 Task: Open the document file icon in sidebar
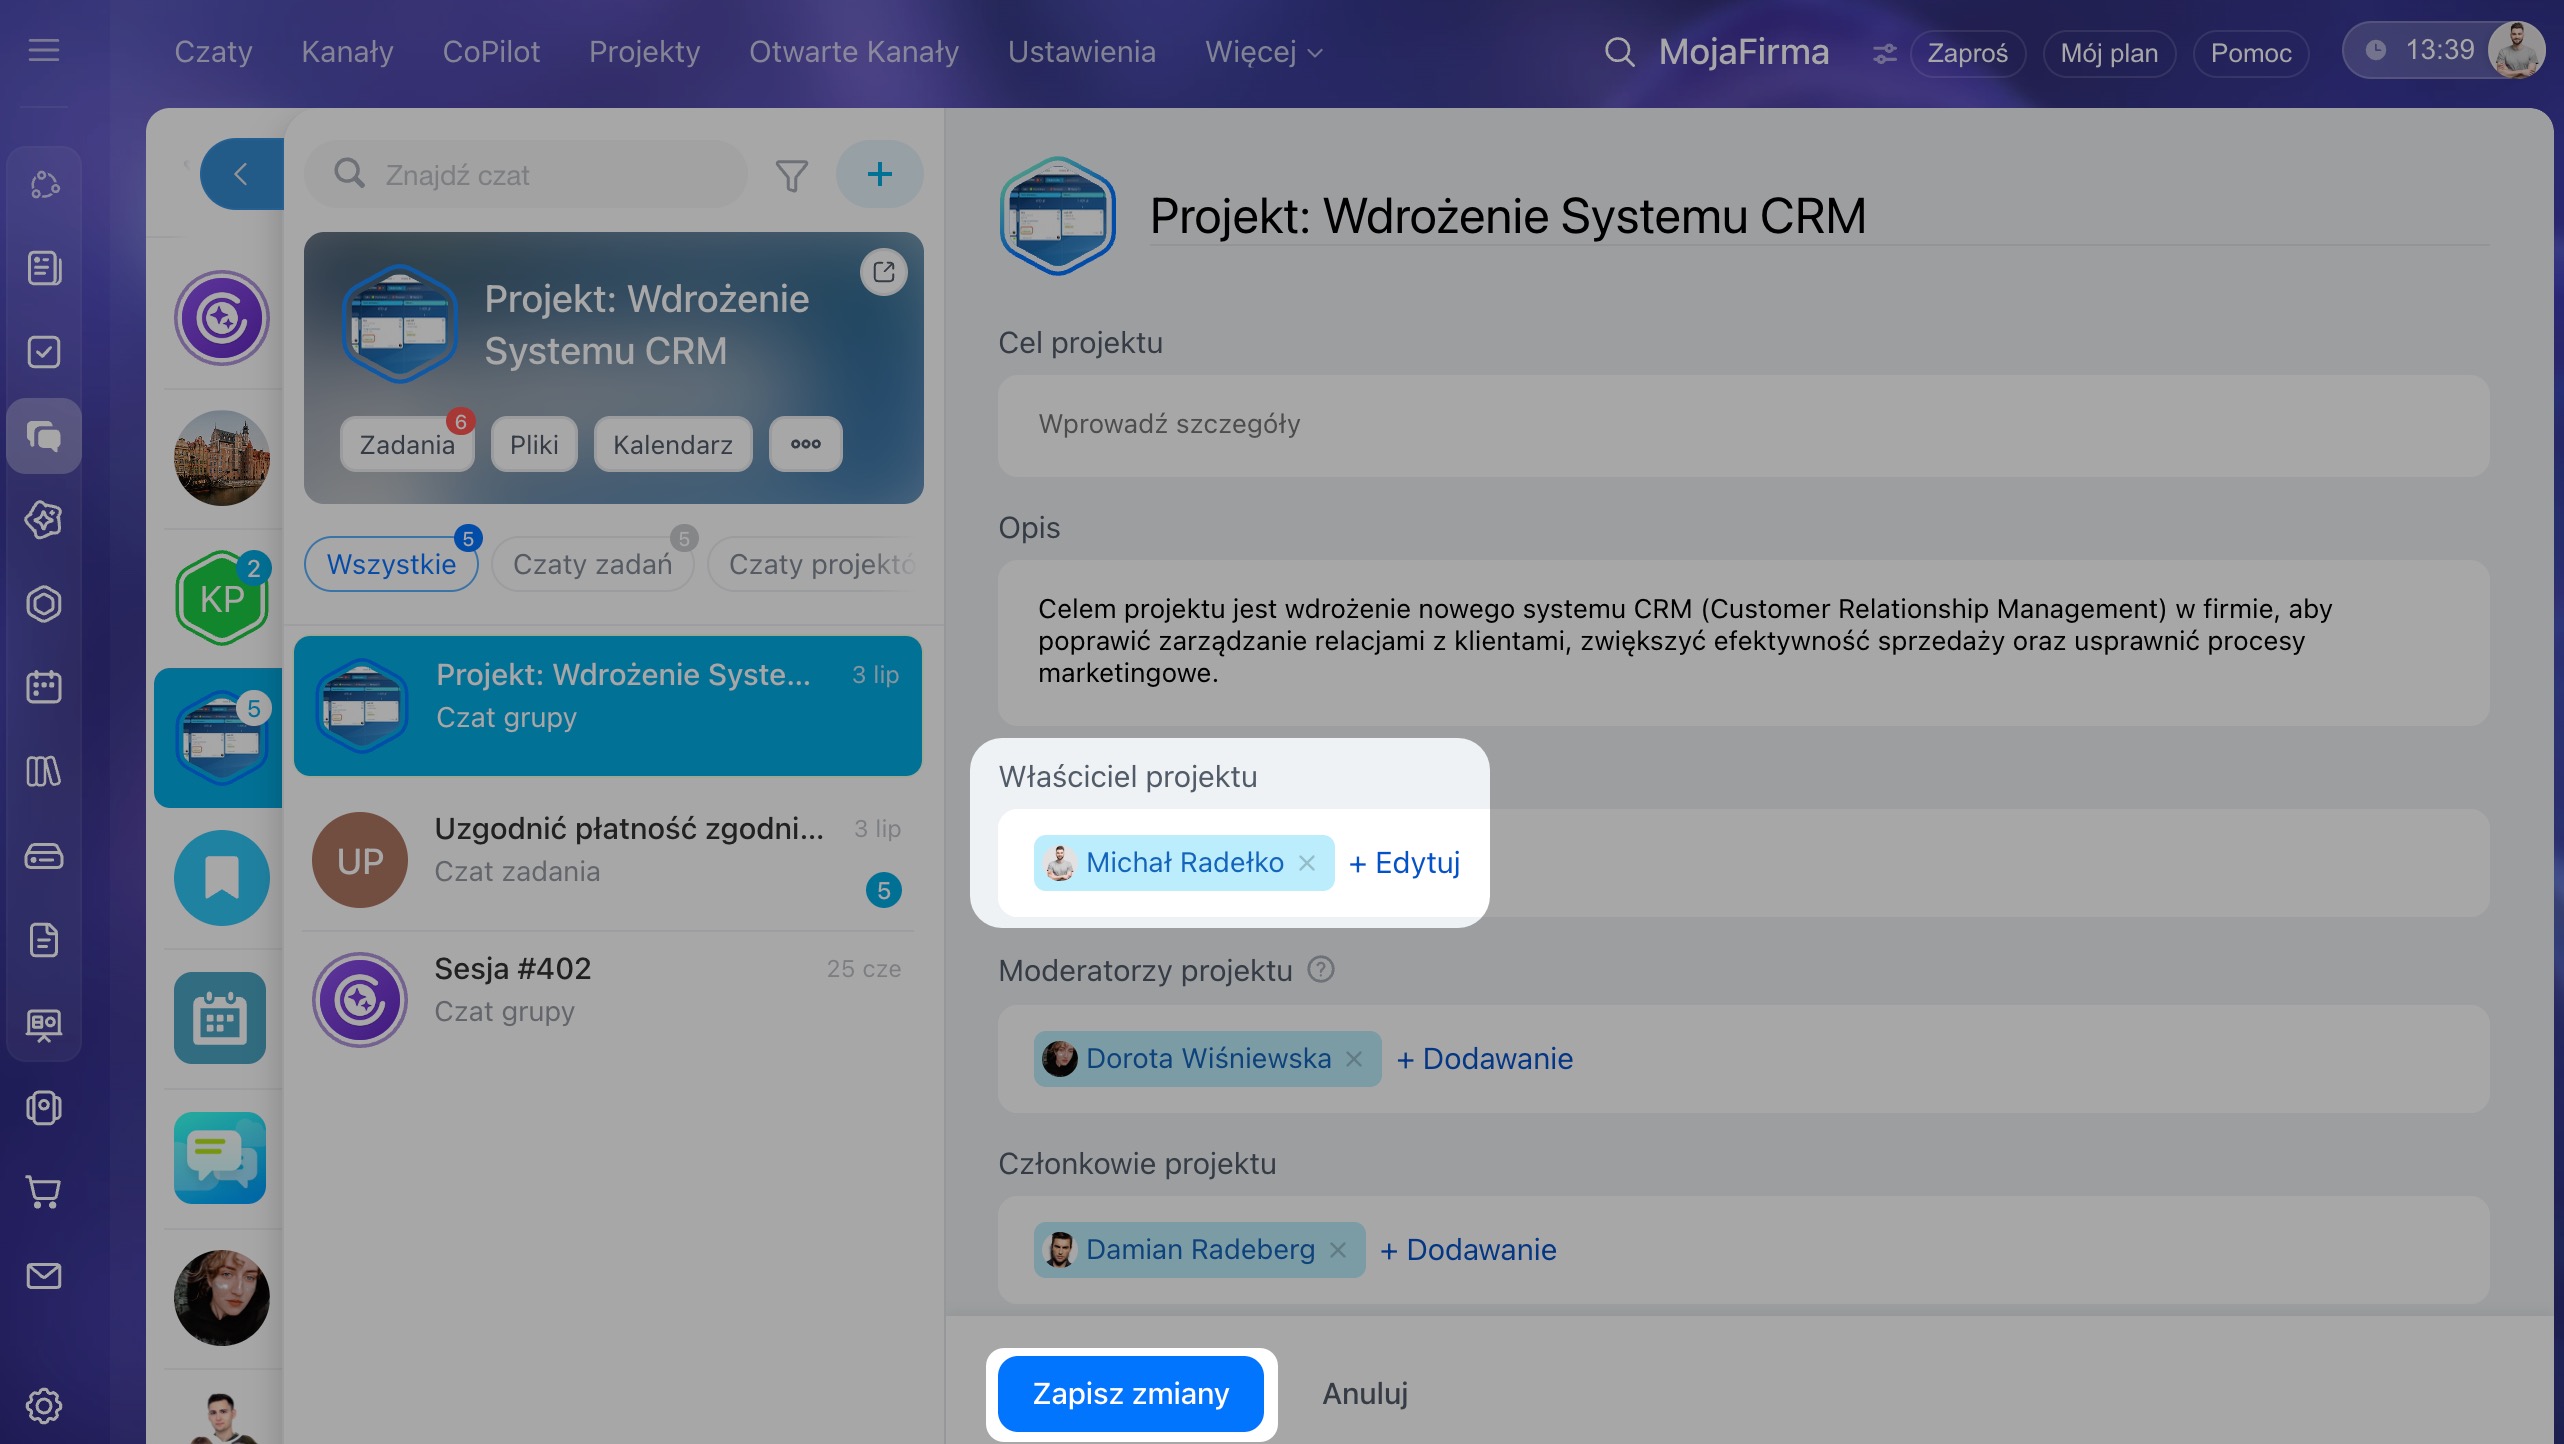point(44,940)
